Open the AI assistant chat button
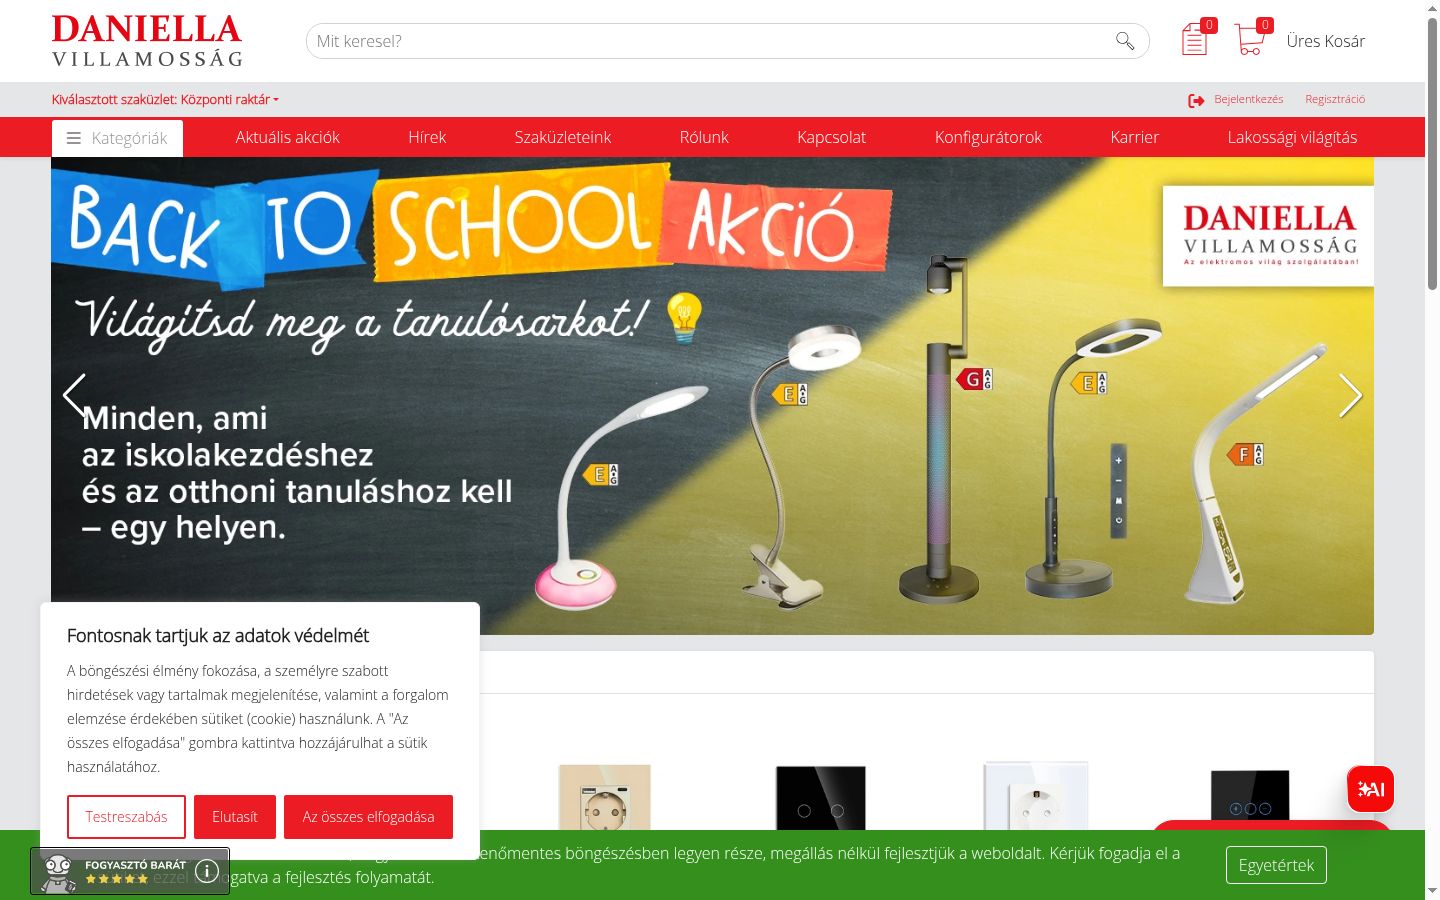 (x=1370, y=789)
